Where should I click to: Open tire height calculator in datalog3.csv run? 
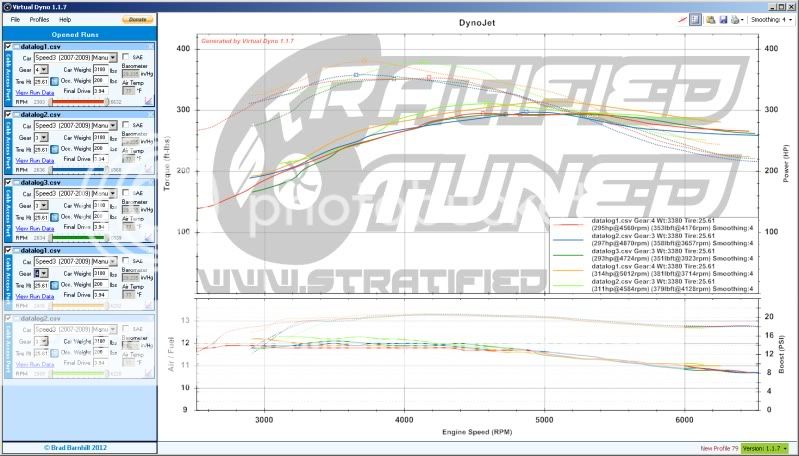[x=55, y=217]
